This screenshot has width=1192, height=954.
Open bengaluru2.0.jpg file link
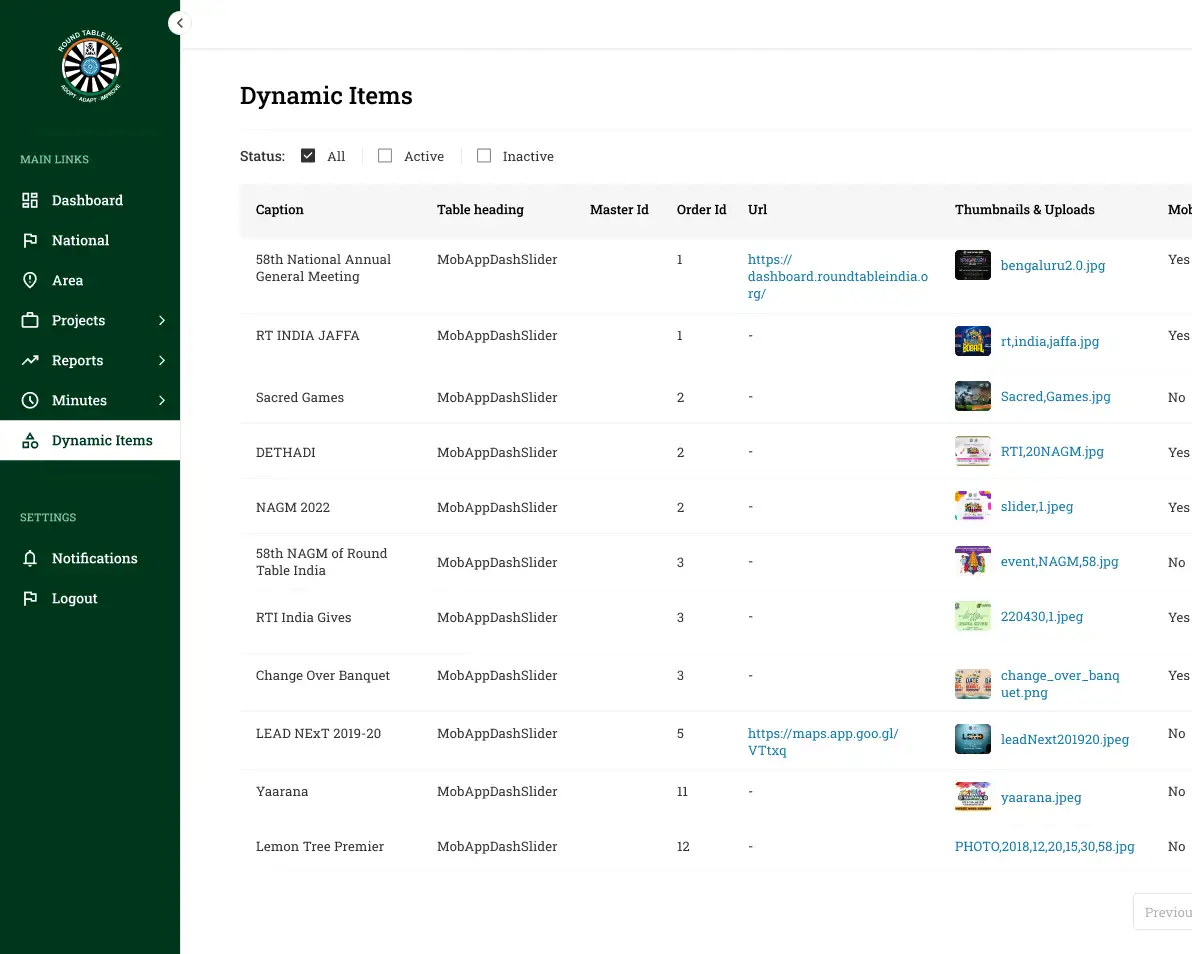(x=1052, y=265)
